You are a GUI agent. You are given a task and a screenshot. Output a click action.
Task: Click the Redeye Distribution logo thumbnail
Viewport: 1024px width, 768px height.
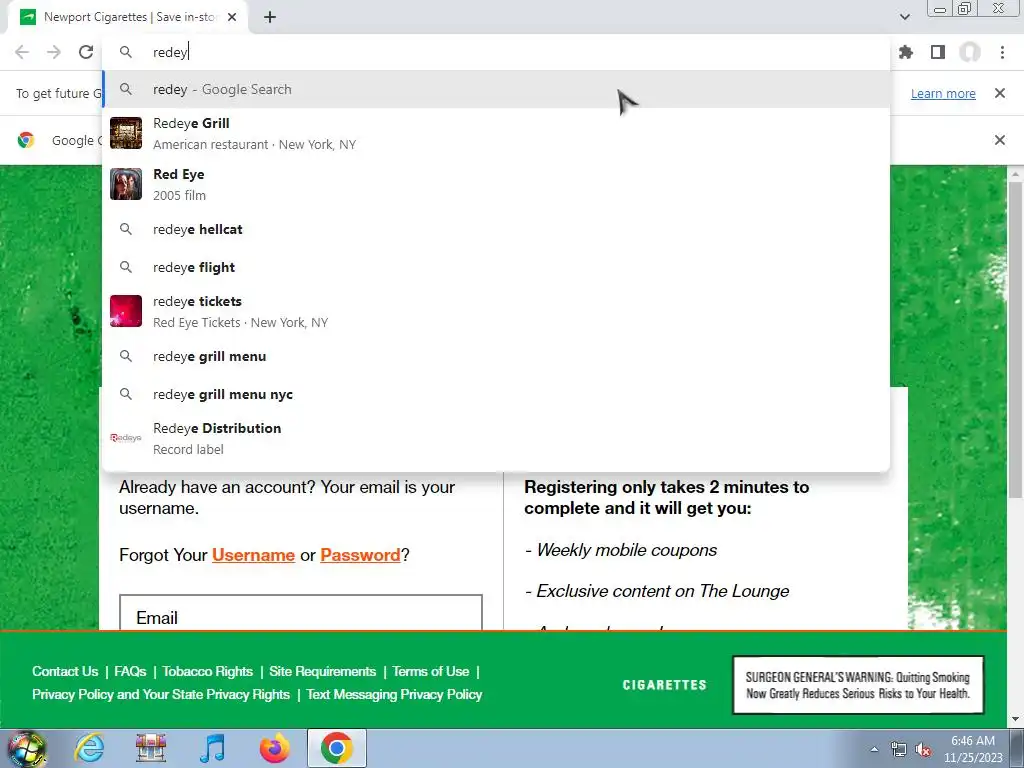pyautogui.click(x=126, y=438)
